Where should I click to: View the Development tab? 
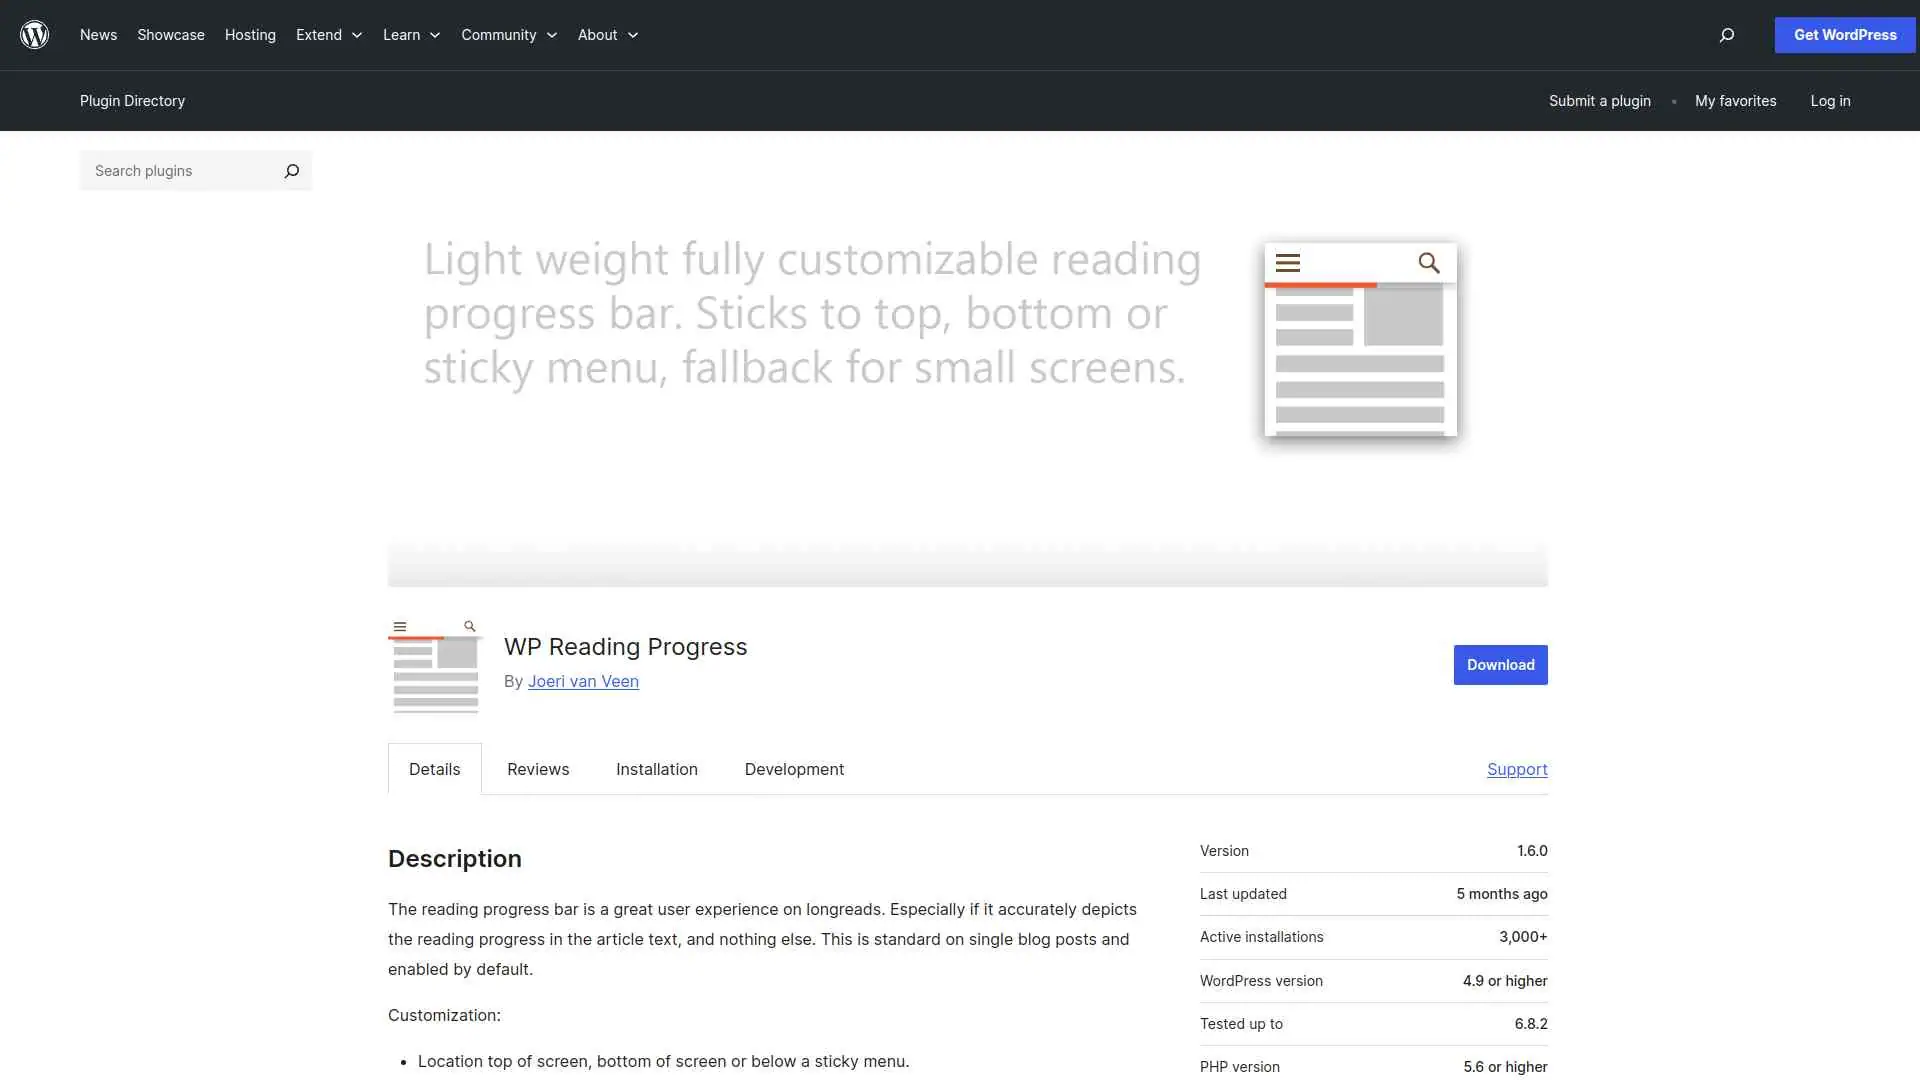coord(793,769)
